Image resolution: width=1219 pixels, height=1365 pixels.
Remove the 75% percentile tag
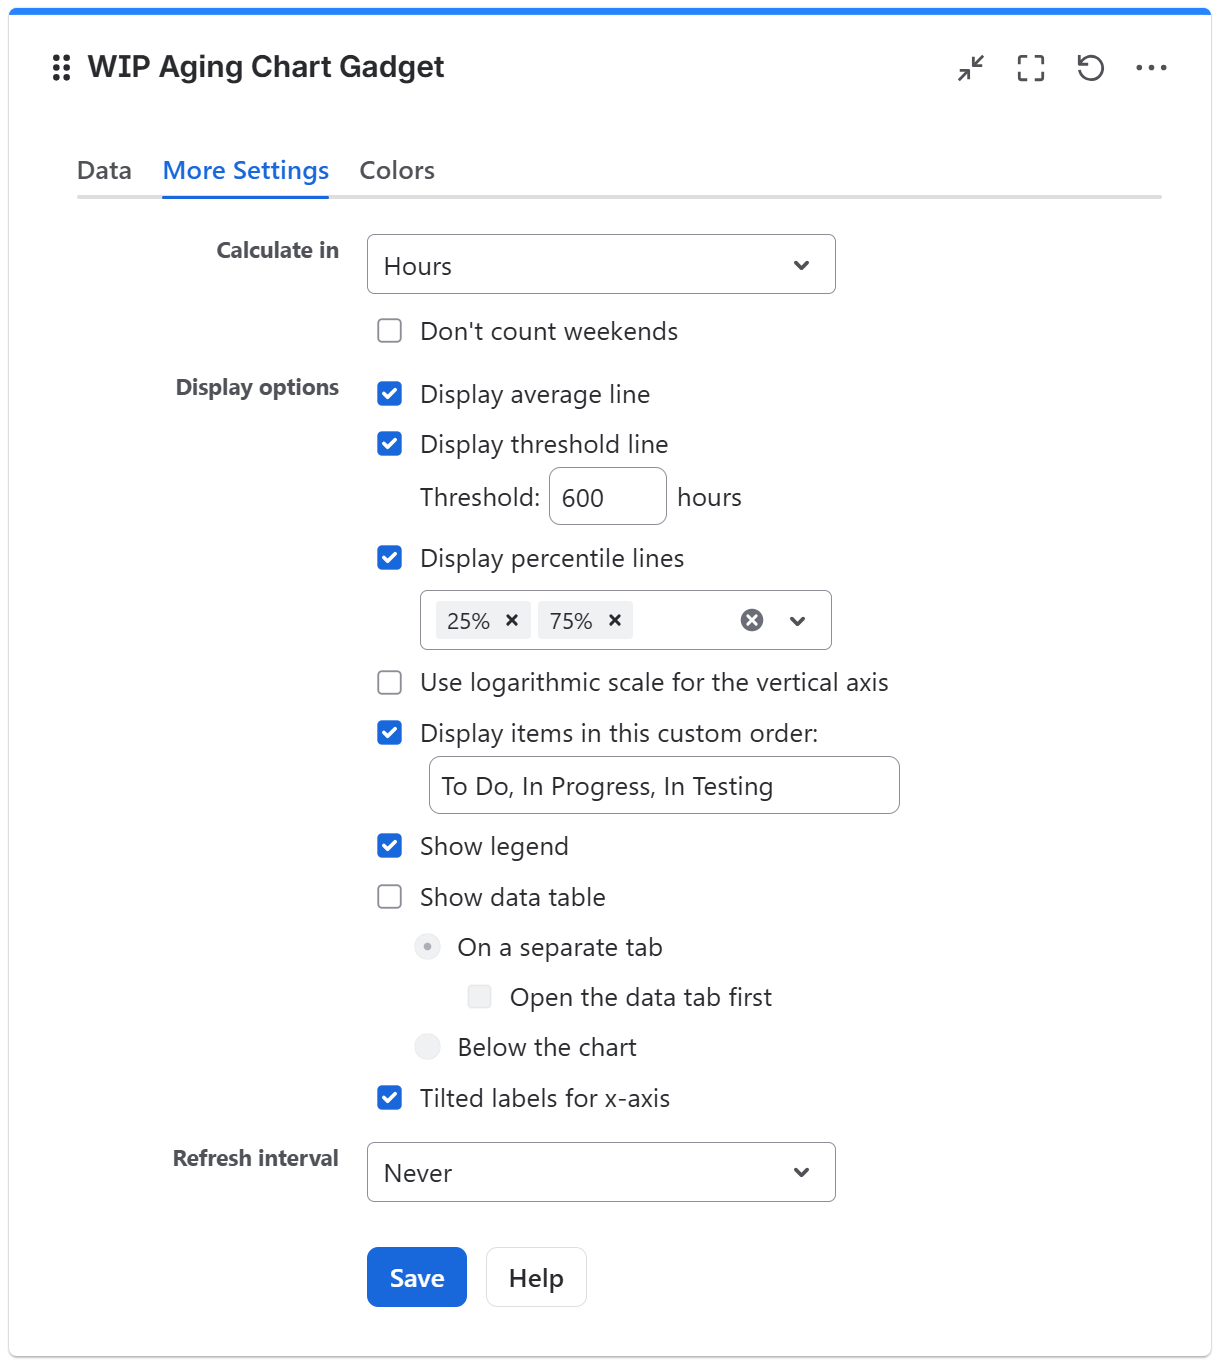pyautogui.click(x=615, y=620)
